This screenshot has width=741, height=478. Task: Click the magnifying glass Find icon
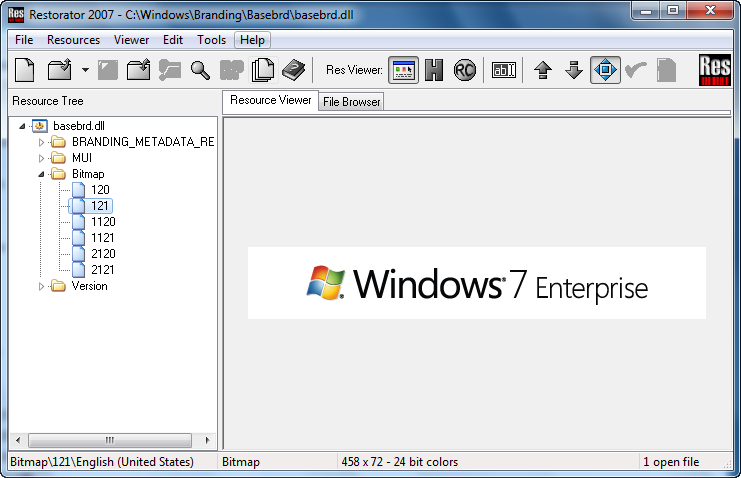200,70
